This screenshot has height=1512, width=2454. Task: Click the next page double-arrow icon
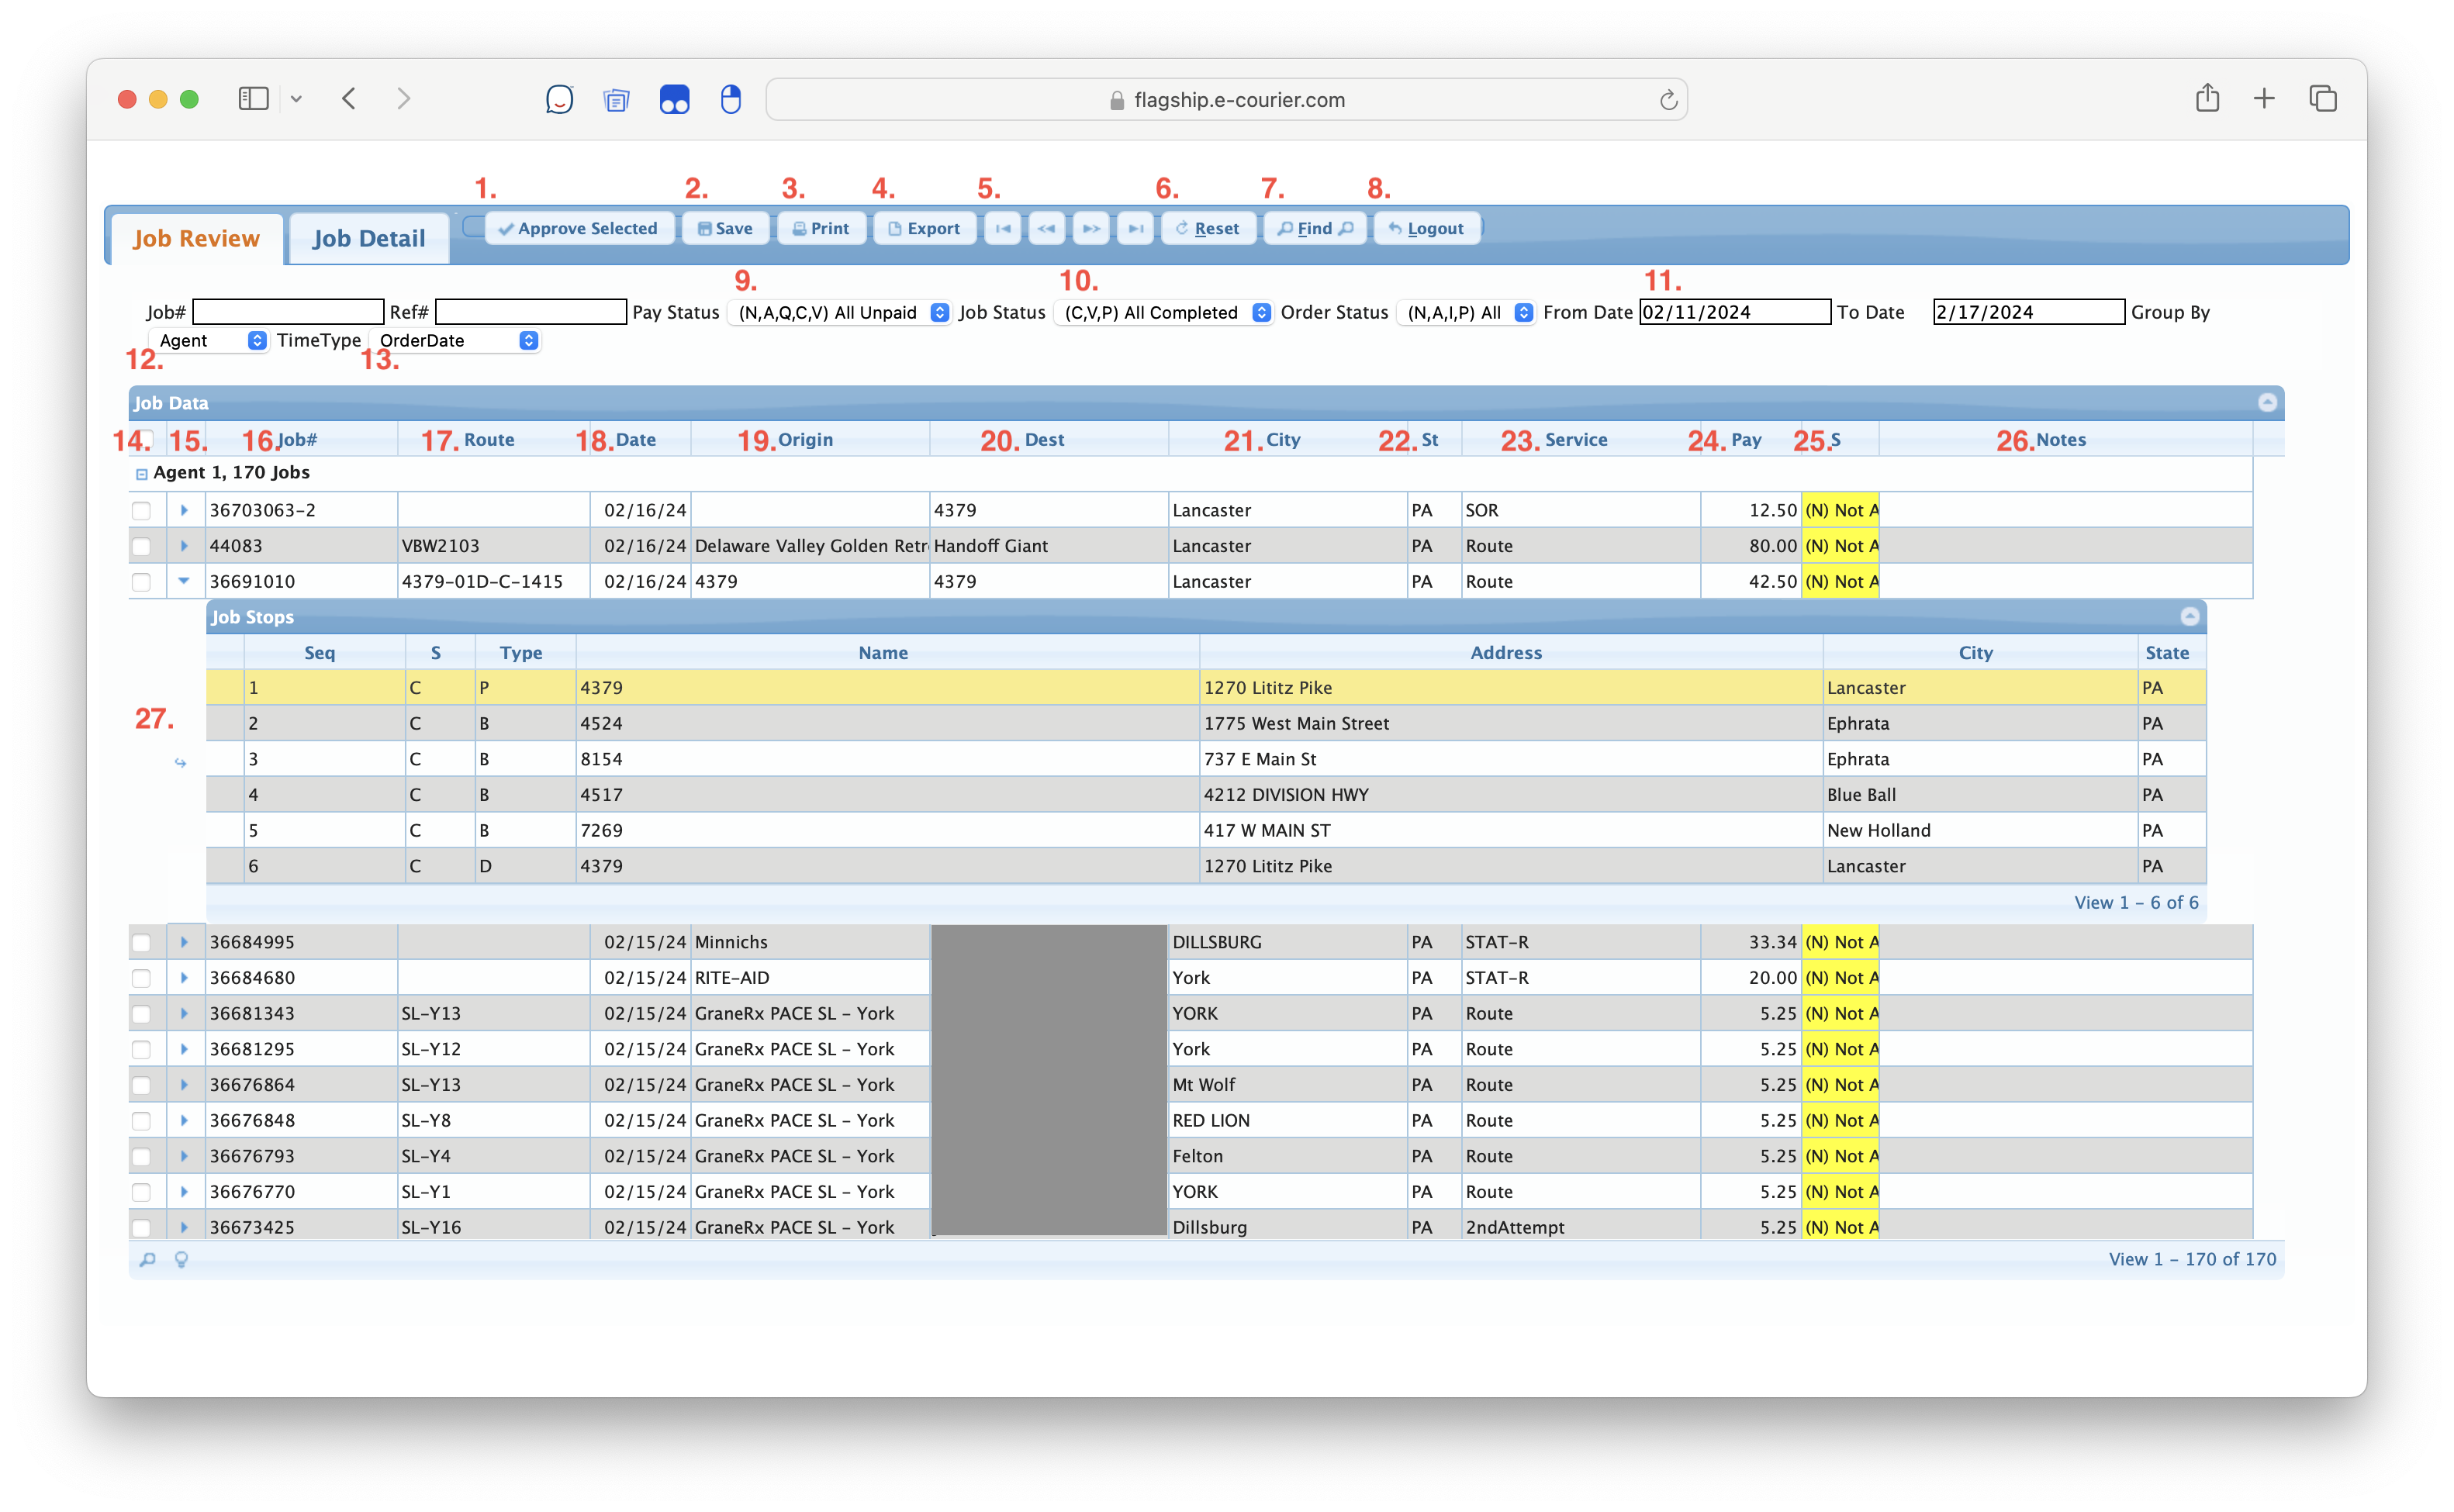coord(1091,228)
